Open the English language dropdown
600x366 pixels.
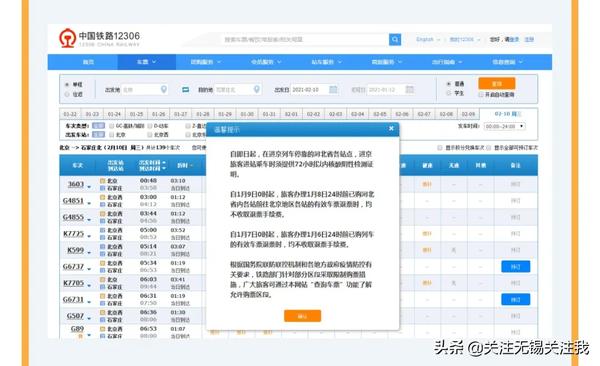[428, 39]
